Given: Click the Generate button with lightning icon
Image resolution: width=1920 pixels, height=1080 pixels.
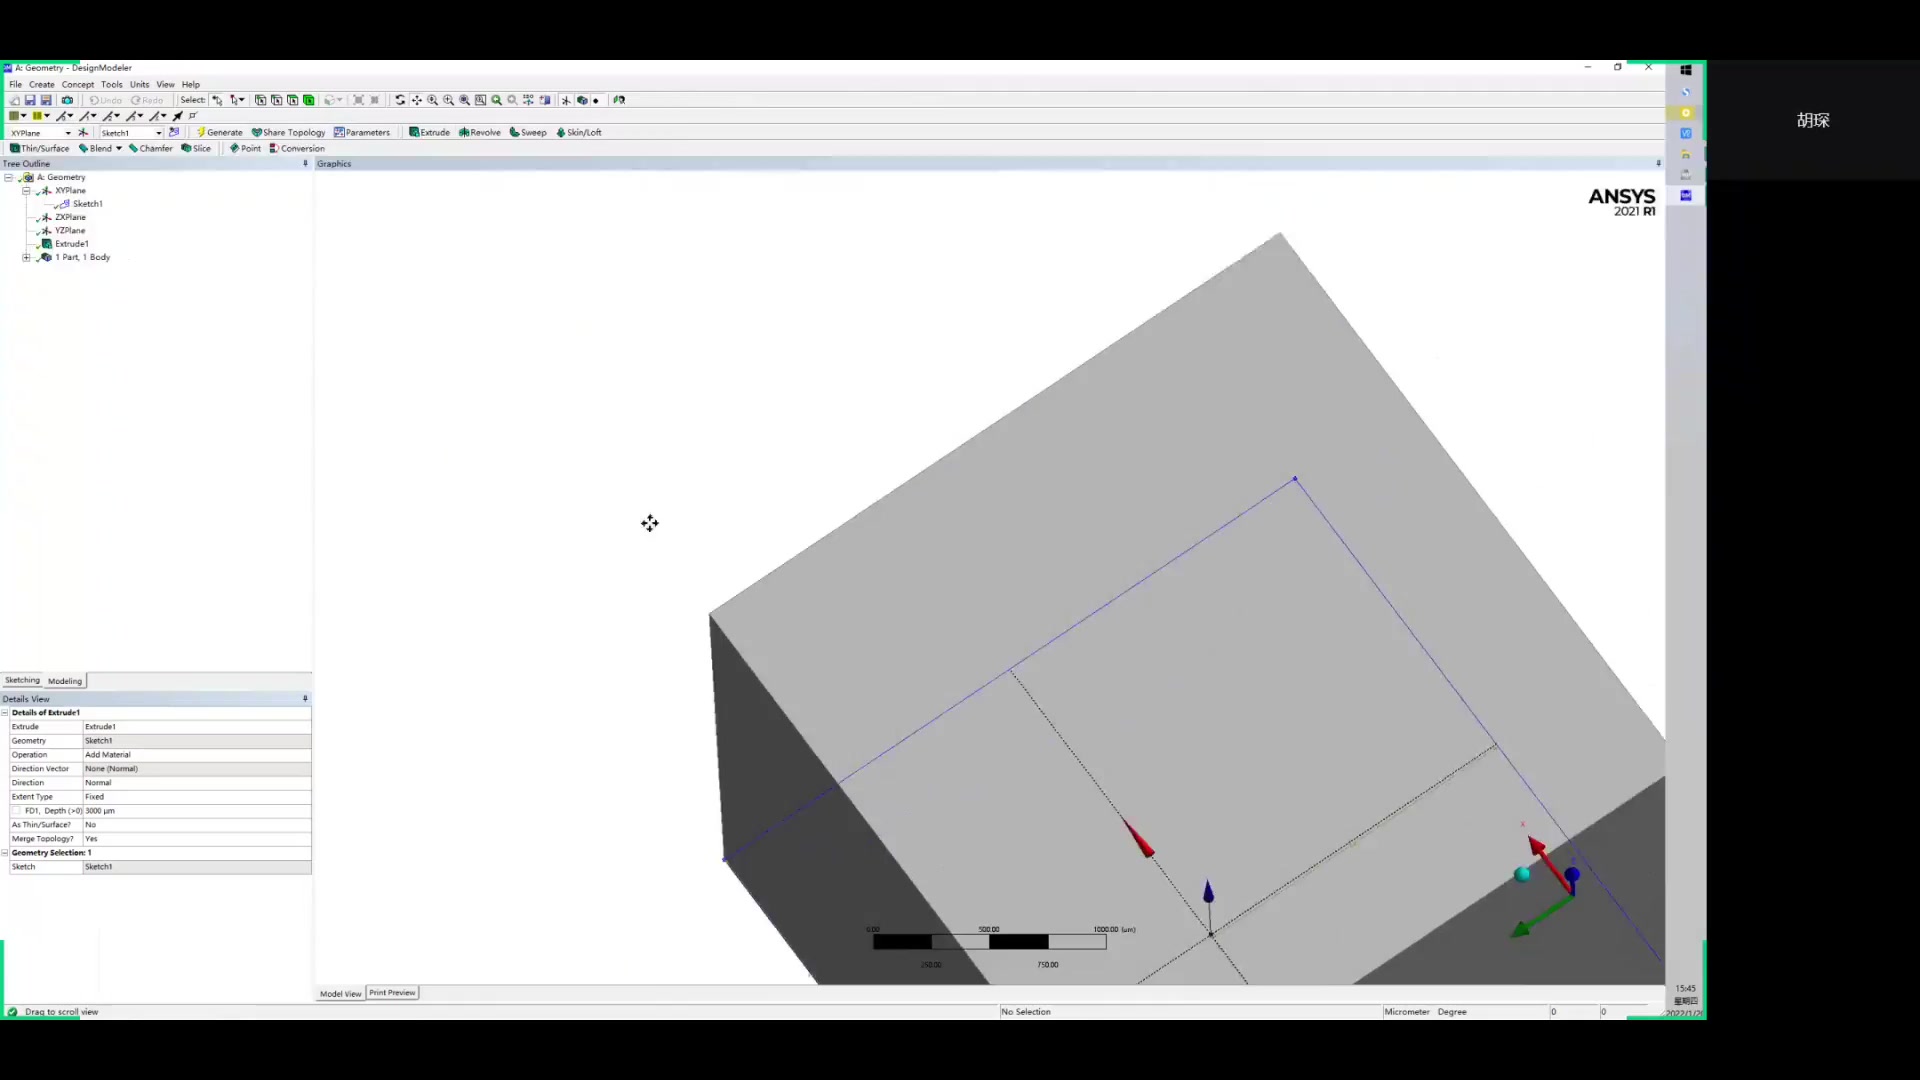Looking at the screenshot, I should pos(220,132).
